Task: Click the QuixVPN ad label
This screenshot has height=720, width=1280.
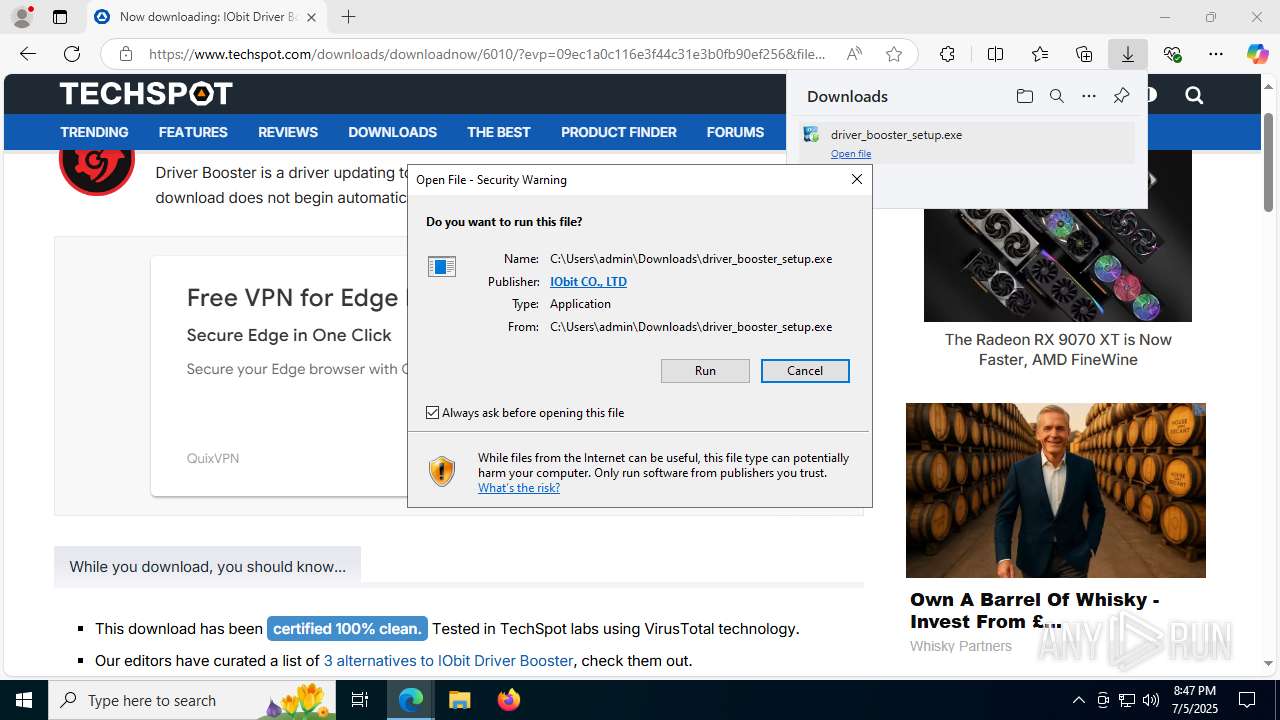Action: click(x=213, y=458)
